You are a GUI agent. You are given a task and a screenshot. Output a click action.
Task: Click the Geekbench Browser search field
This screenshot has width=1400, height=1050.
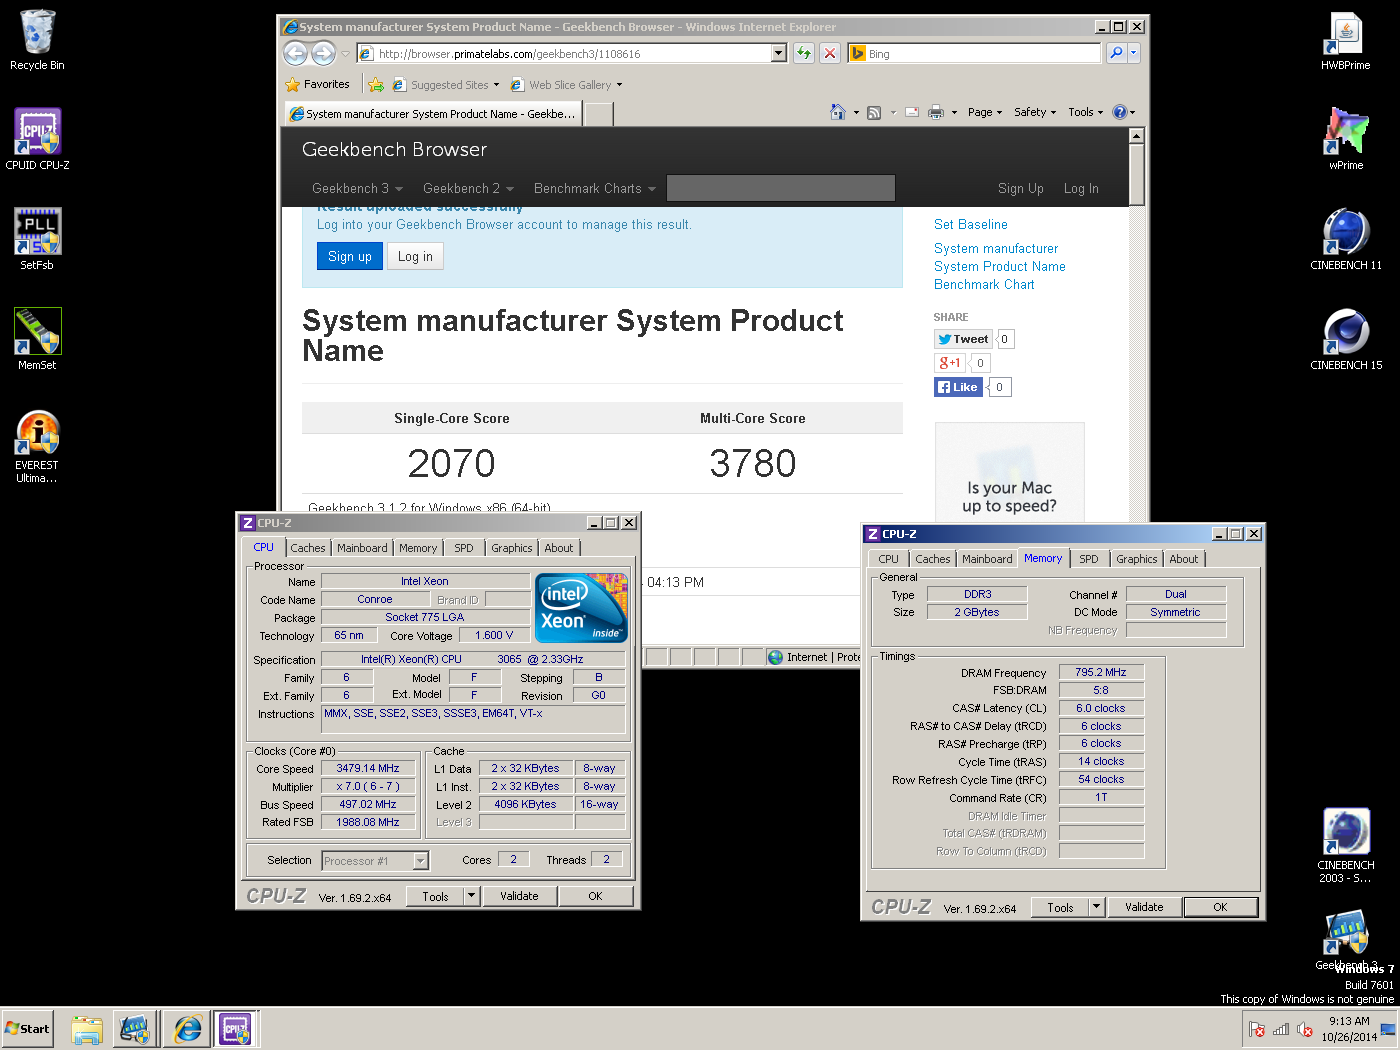tap(781, 188)
